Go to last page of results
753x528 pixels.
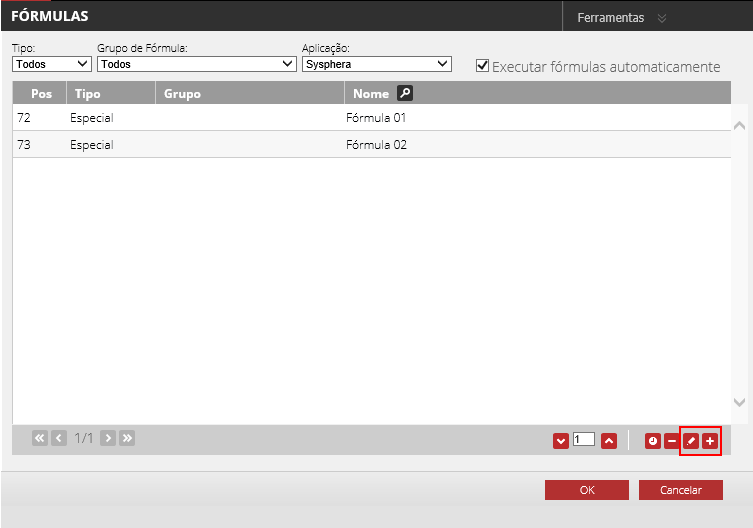[x=127, y=438]
